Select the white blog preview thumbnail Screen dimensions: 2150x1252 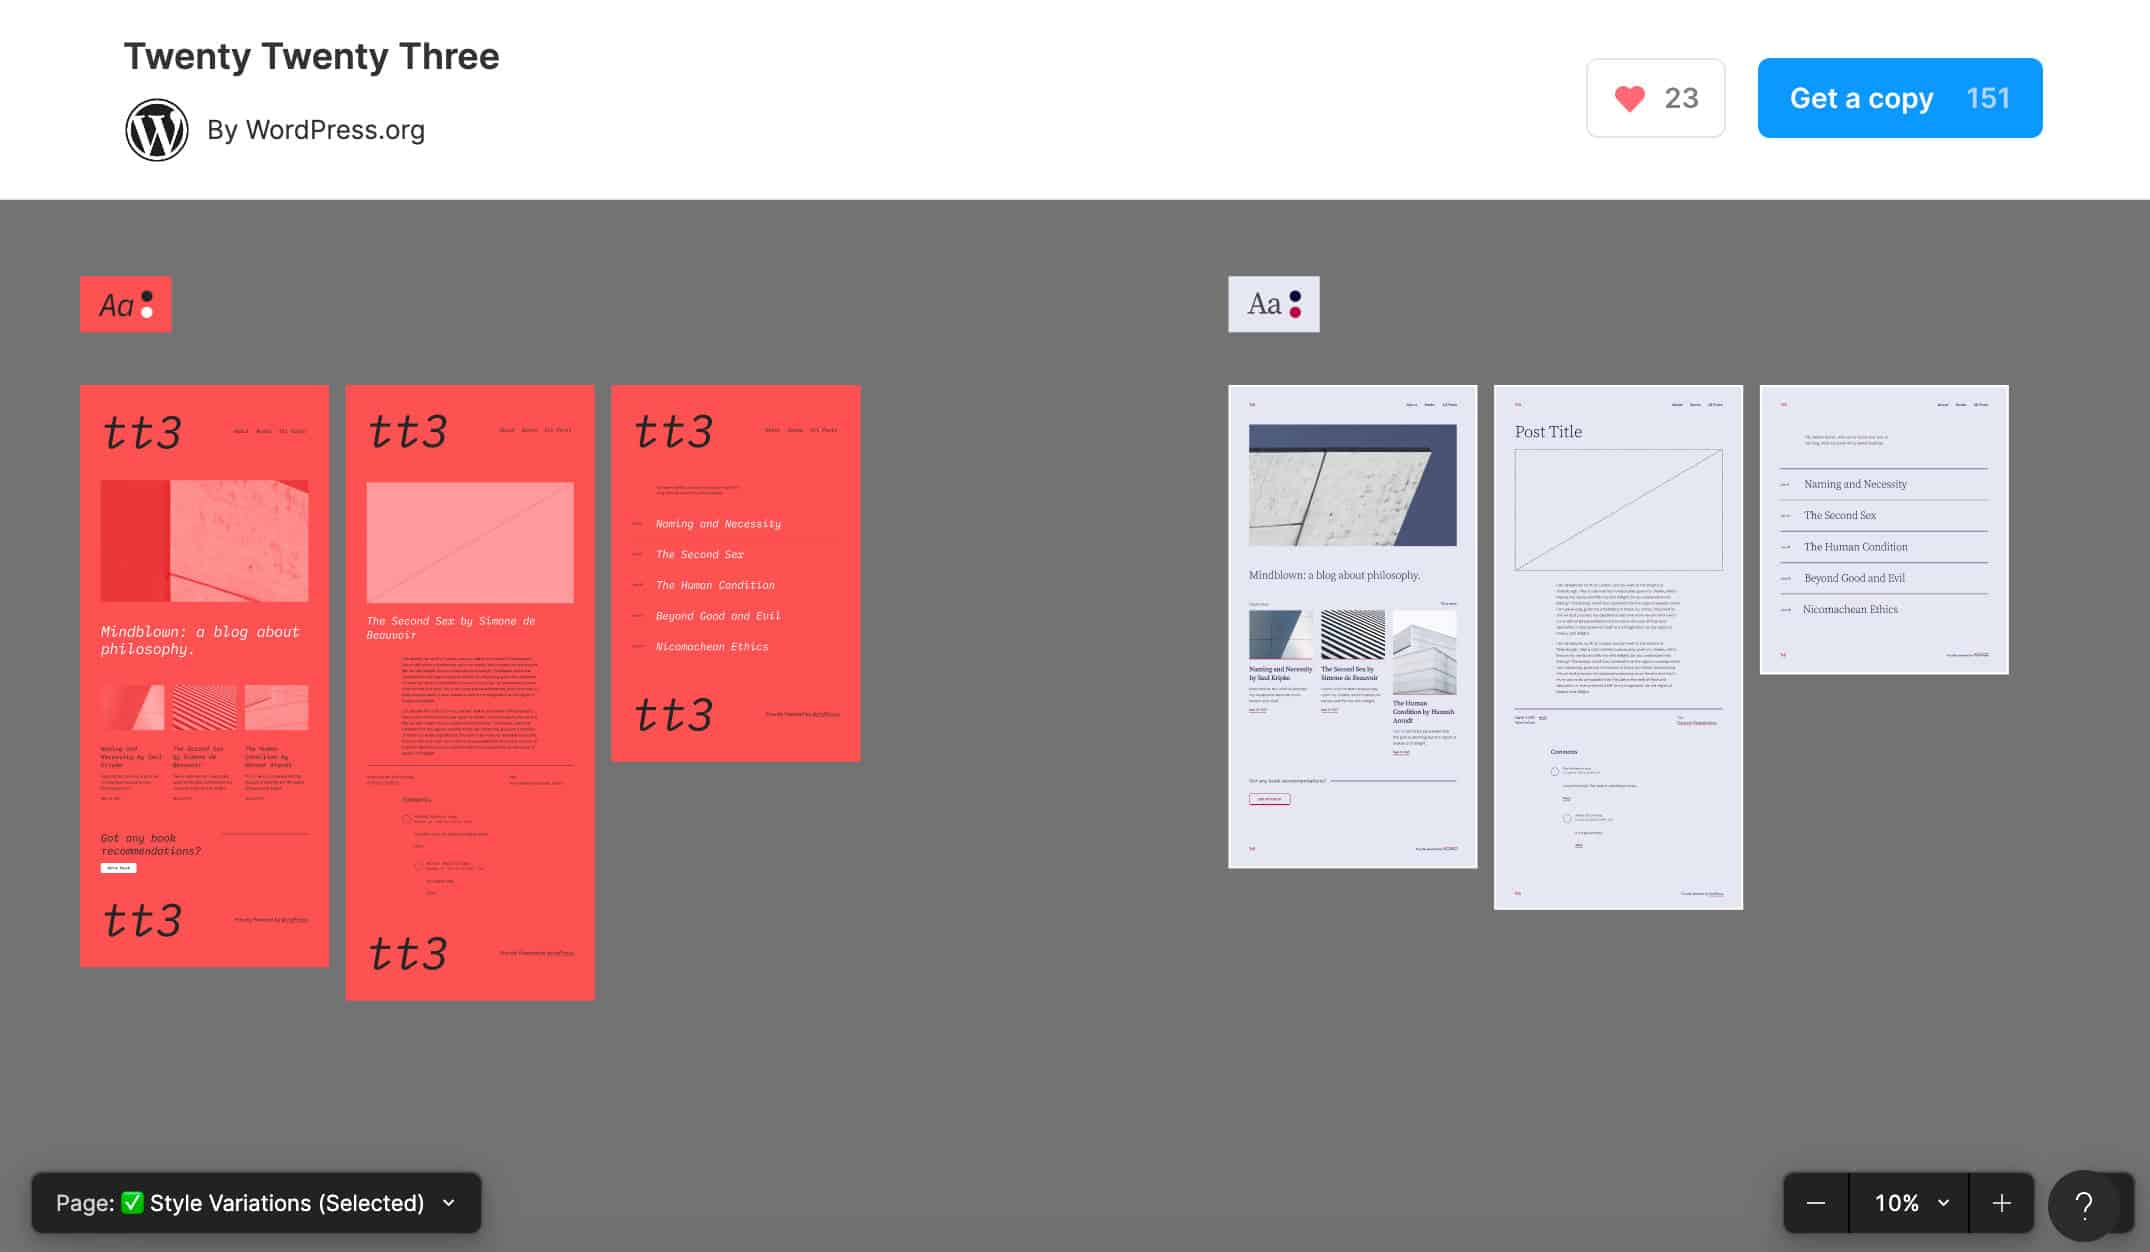coord(1351,626)
